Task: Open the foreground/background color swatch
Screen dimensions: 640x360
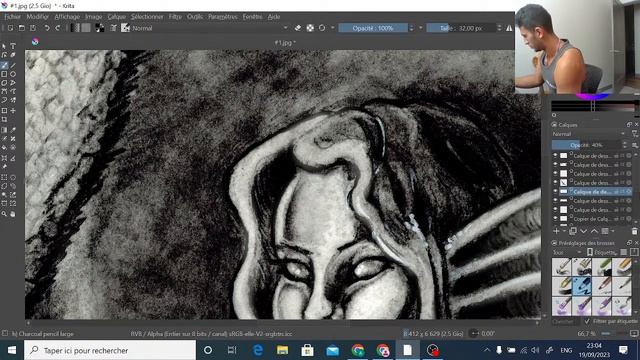Action: [99, 28]
